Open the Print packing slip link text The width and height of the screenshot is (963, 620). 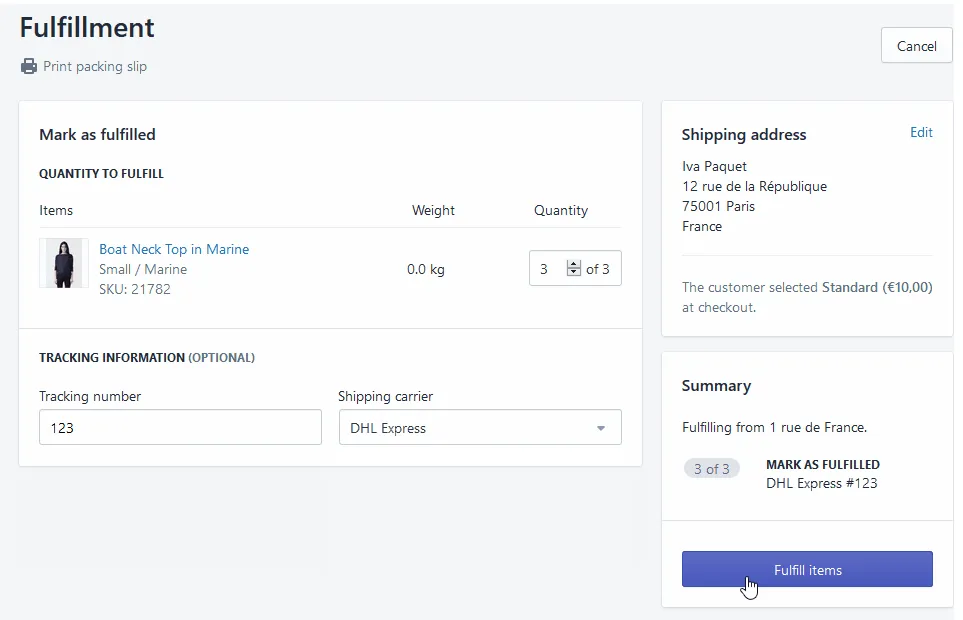(x=95, y=66)
